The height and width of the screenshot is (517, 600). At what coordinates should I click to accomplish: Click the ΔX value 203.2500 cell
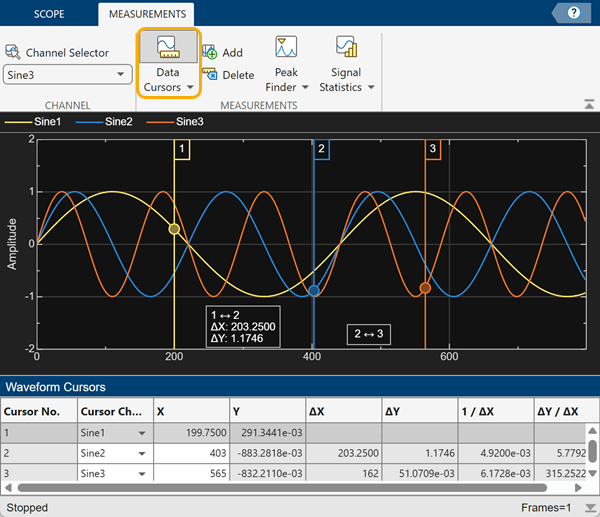pyautogui.click(x=344, y=453)
